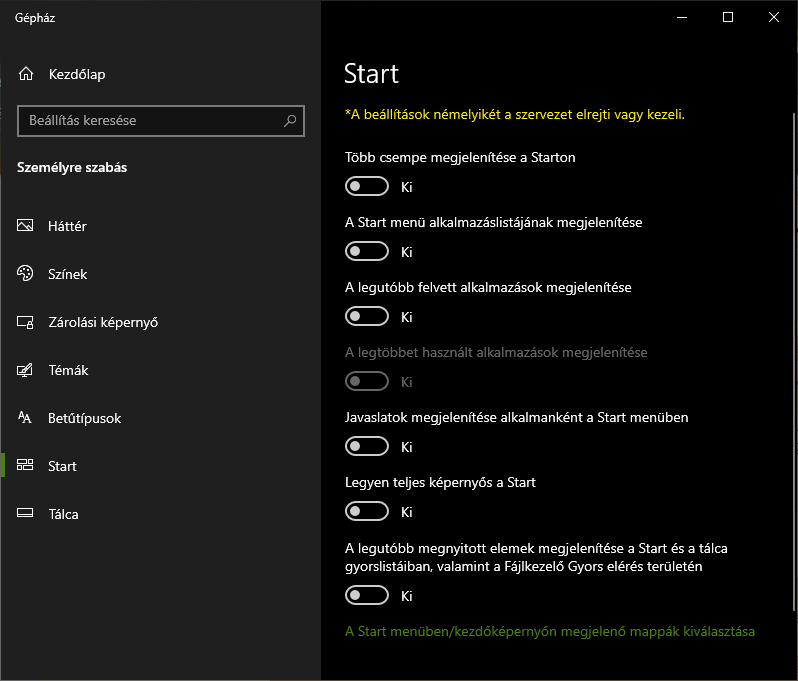The height and width of the screenshot is (681, 798).
Task: Open the Színek settings page
Action: click(x=68, y=274)
